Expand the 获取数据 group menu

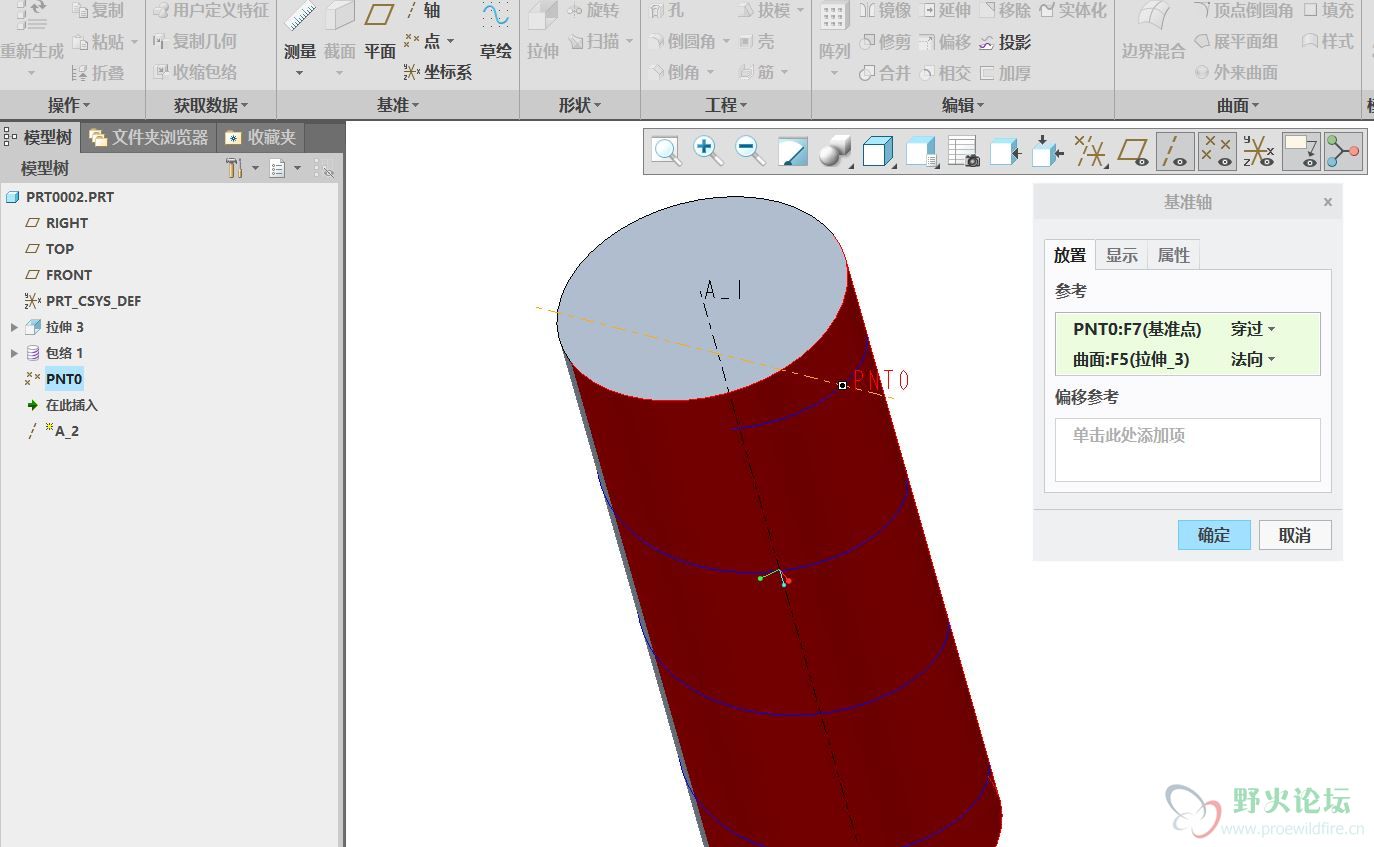coord(211,105)
